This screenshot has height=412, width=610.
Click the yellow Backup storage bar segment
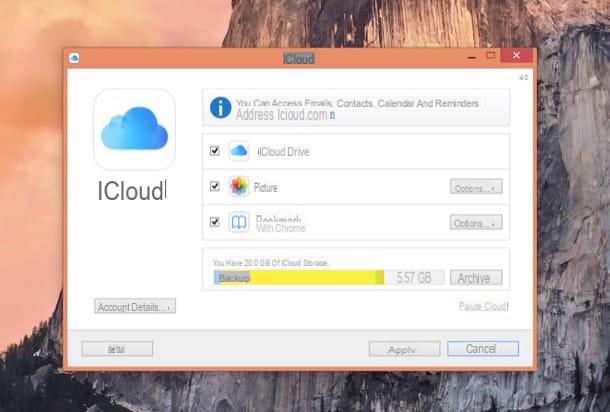pos(298,278)
